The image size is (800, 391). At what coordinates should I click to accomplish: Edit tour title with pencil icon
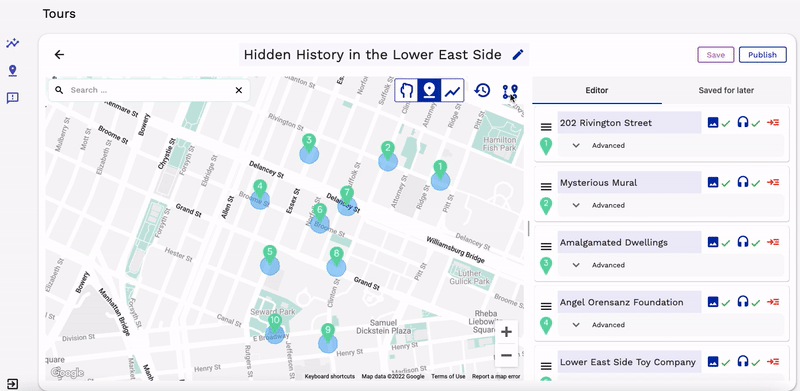coord(518,55)
